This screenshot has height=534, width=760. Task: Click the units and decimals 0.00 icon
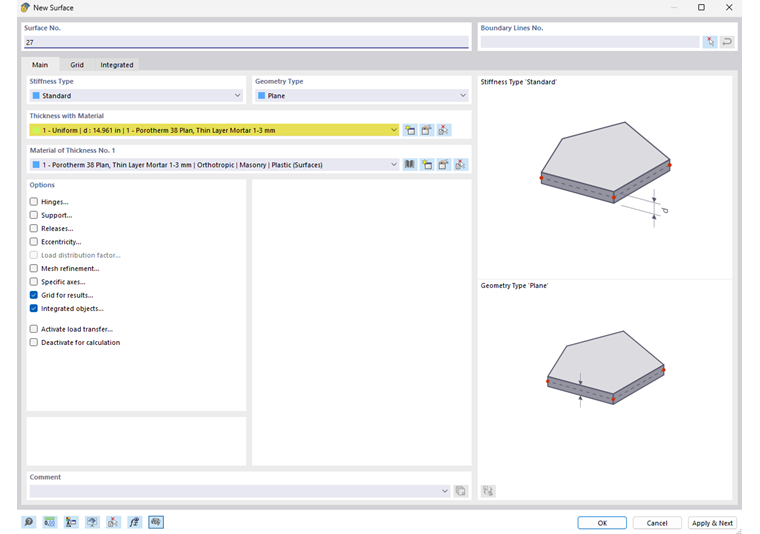[49, 522]
